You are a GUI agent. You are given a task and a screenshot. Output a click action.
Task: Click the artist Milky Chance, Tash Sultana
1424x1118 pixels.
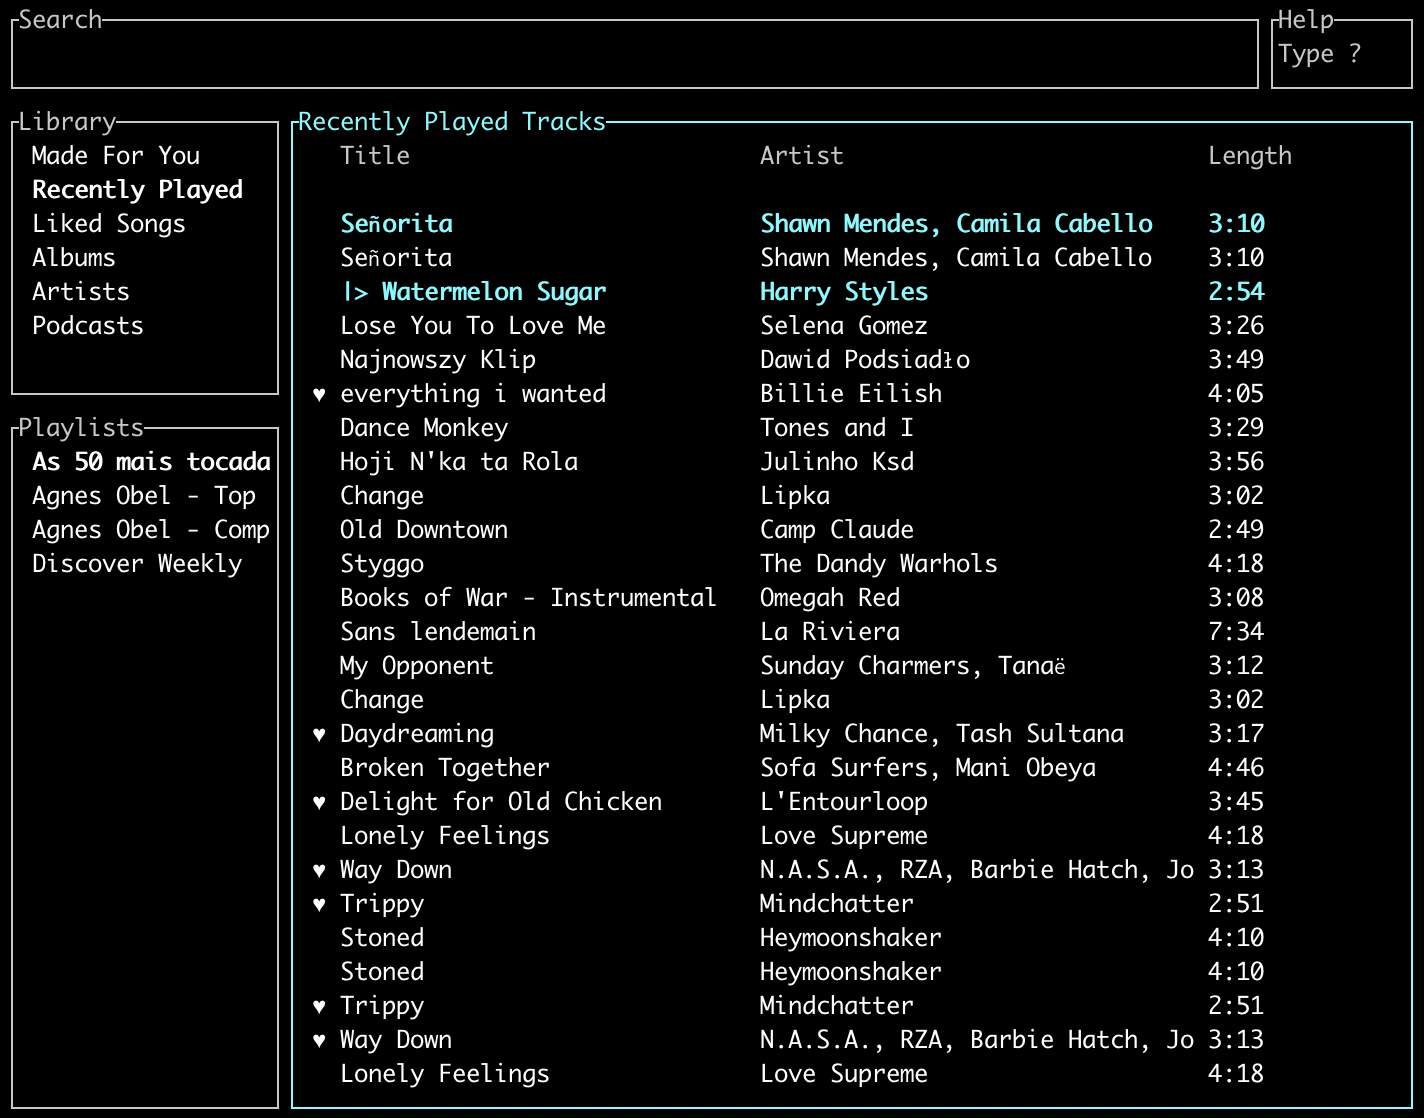coord(942,734)
